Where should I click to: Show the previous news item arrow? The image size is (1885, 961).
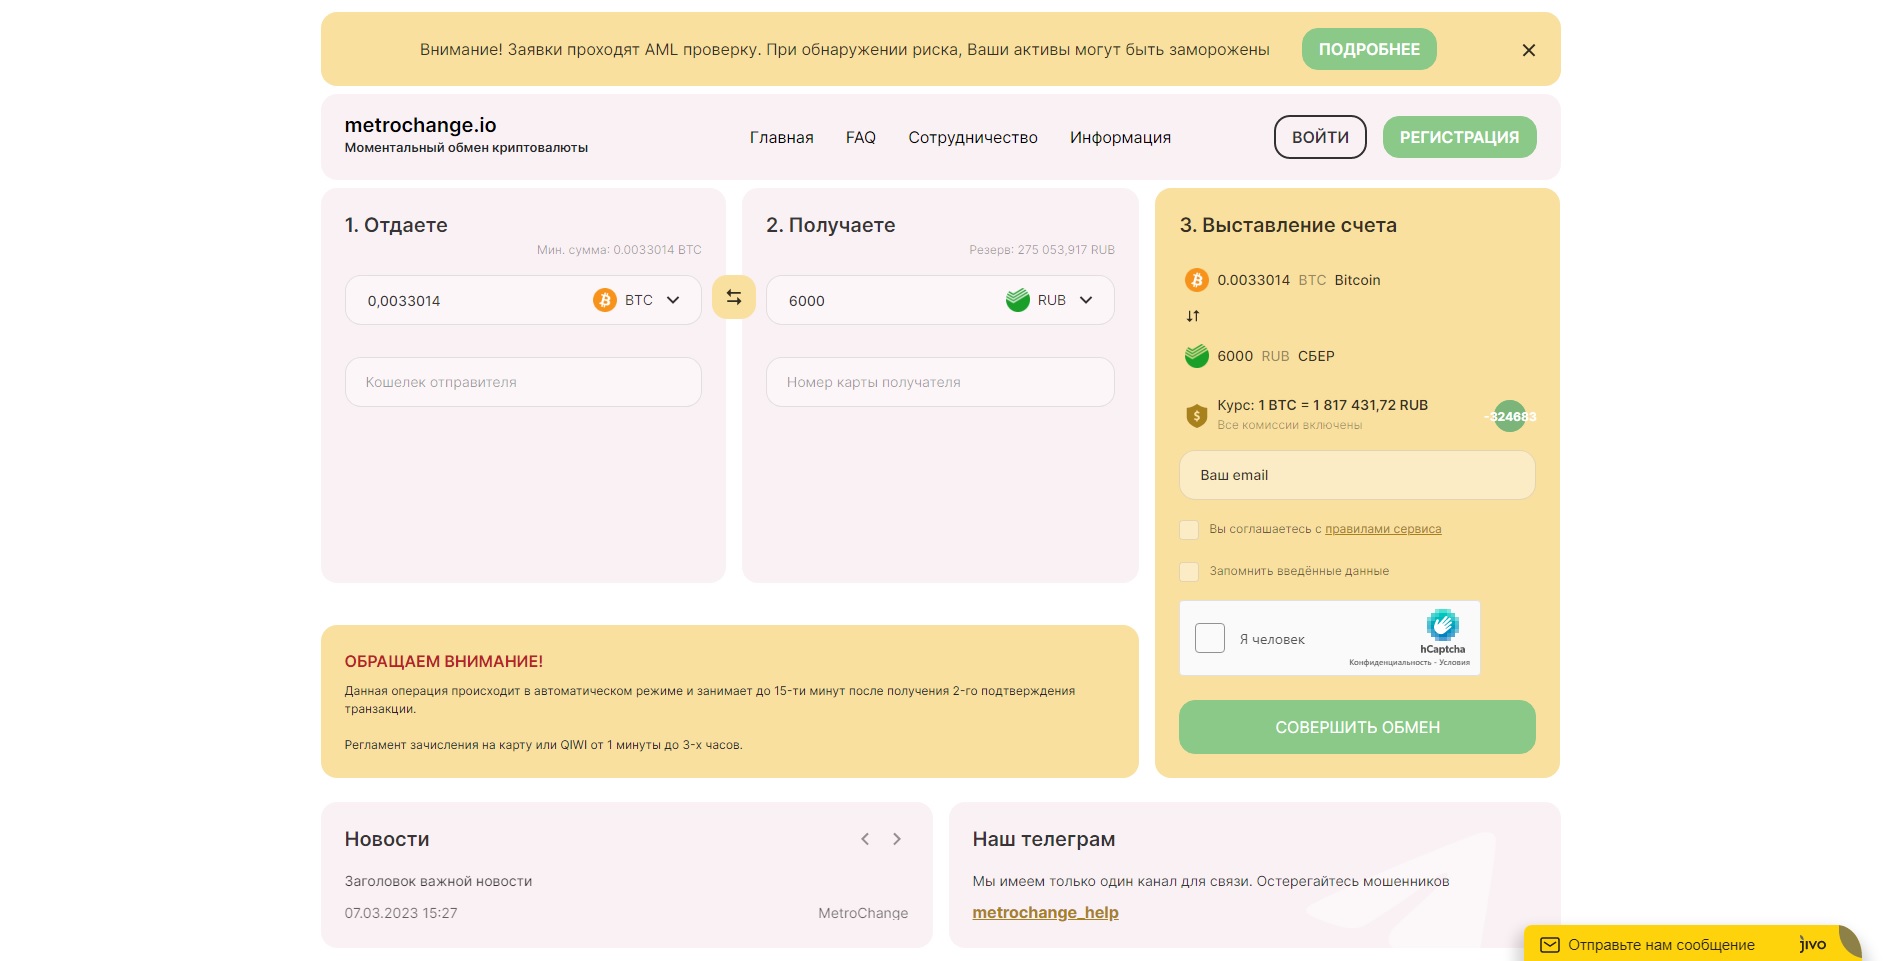tap(865, 839)
